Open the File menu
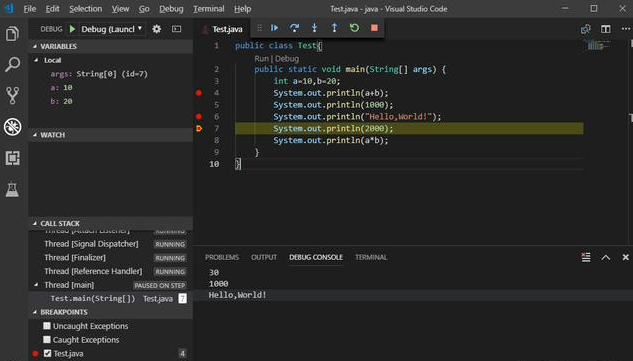The width and height of the screenshot is (633, 361). point(29,9)
